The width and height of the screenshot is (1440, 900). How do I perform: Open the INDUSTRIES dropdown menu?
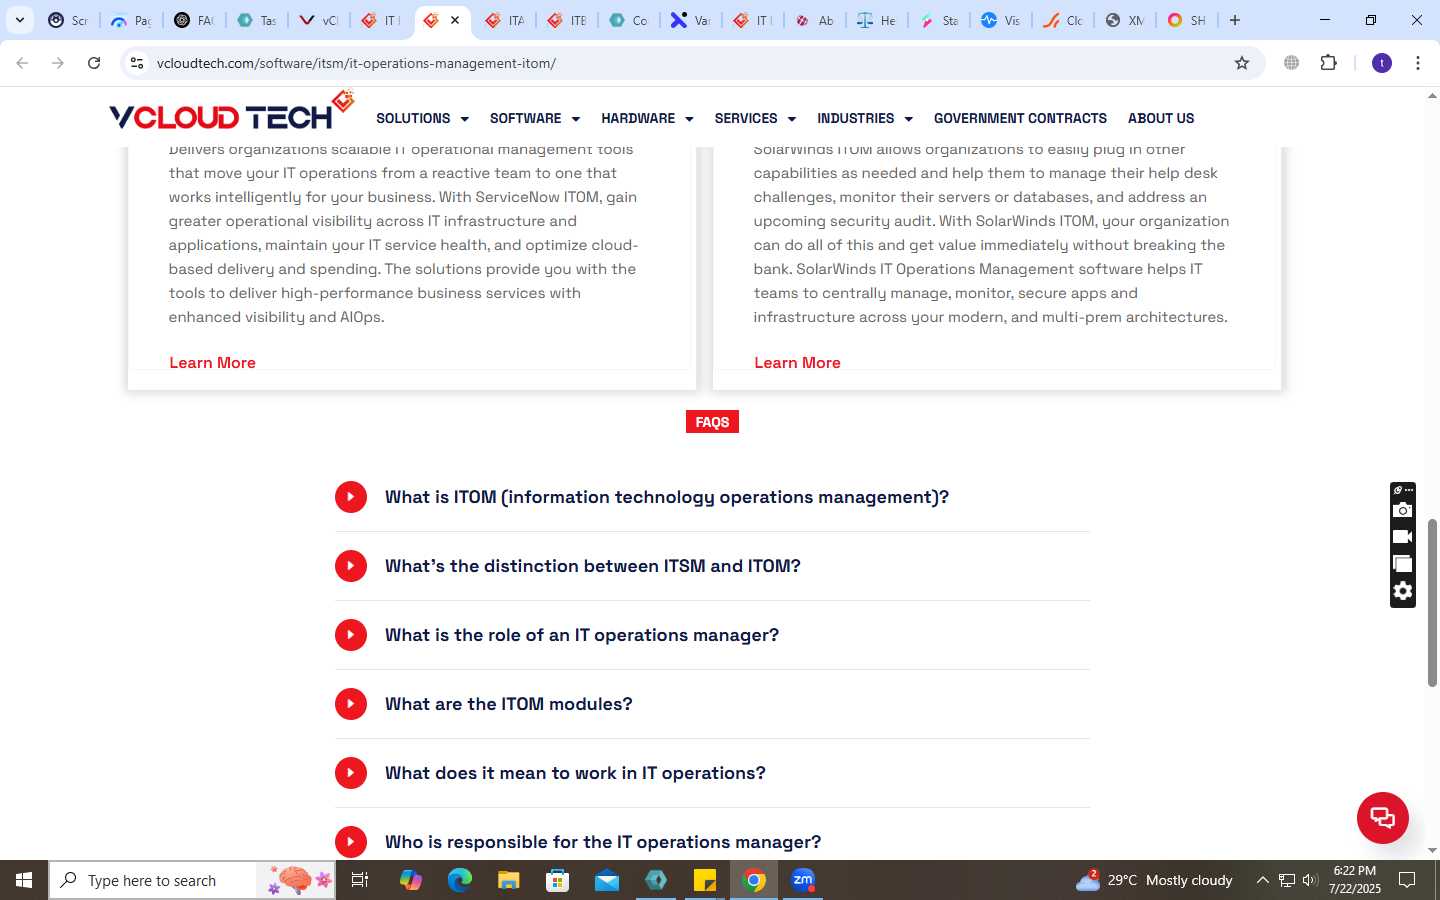(x=865, y=118)
